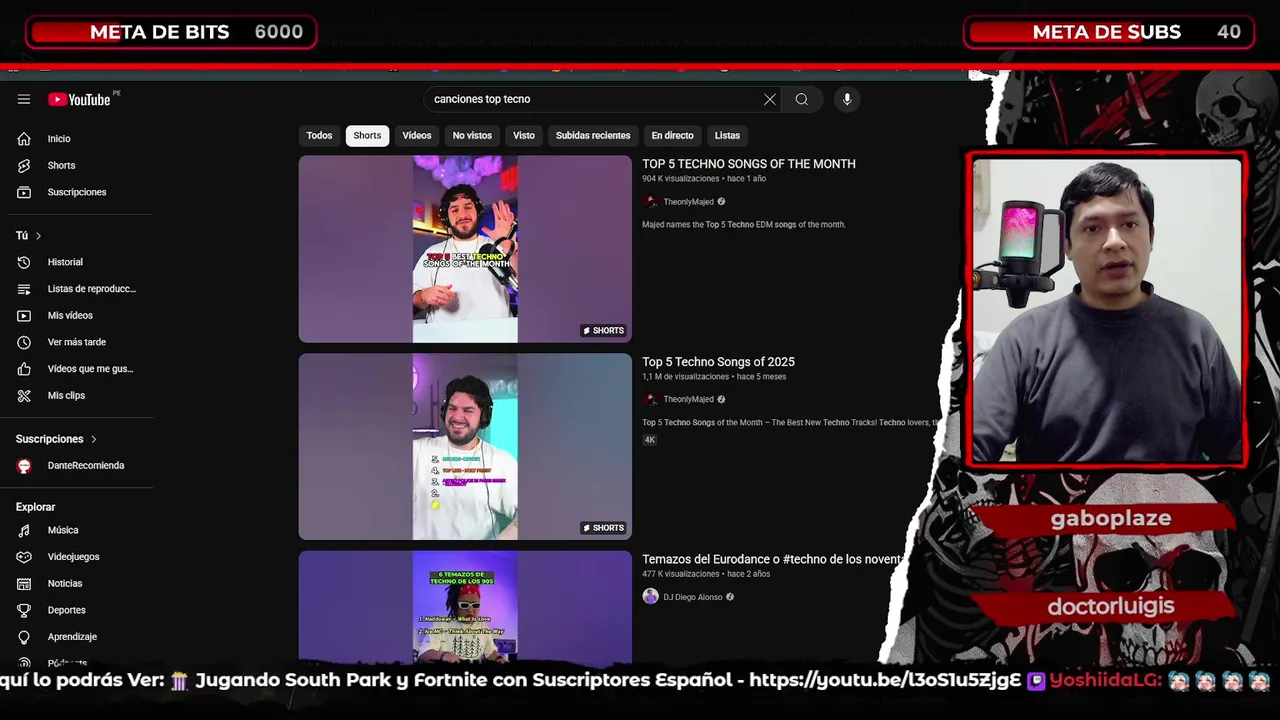Click the Explorar section heading
The height and width of the screenshot is (720, 1280).
(35, 507)
